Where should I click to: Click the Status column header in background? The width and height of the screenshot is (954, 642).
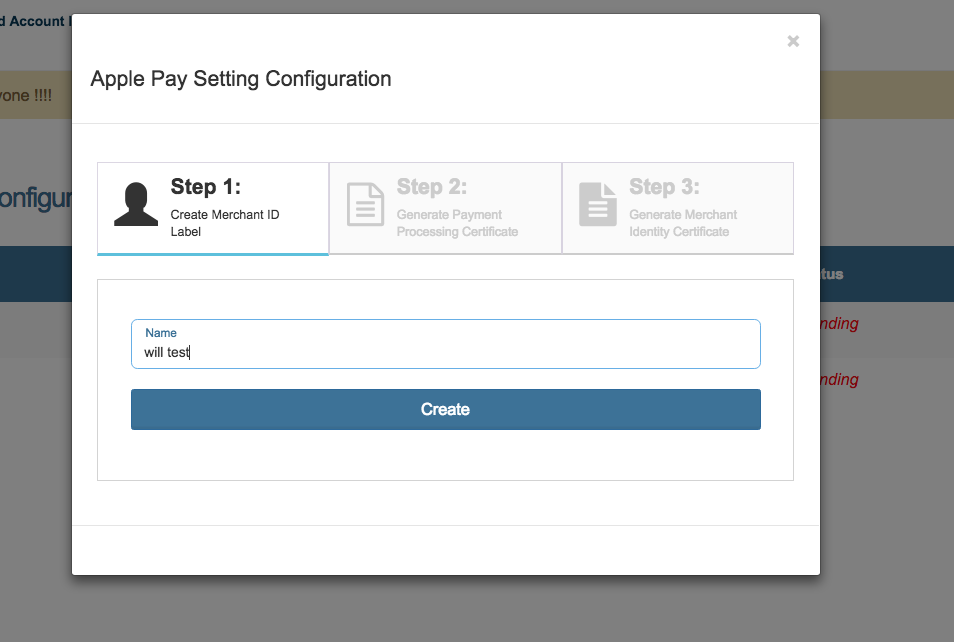(832, 274)
